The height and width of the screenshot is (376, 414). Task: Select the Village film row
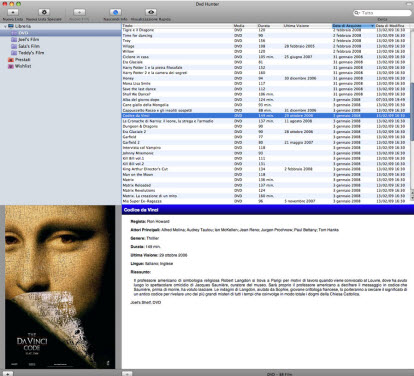coord(266,46)
